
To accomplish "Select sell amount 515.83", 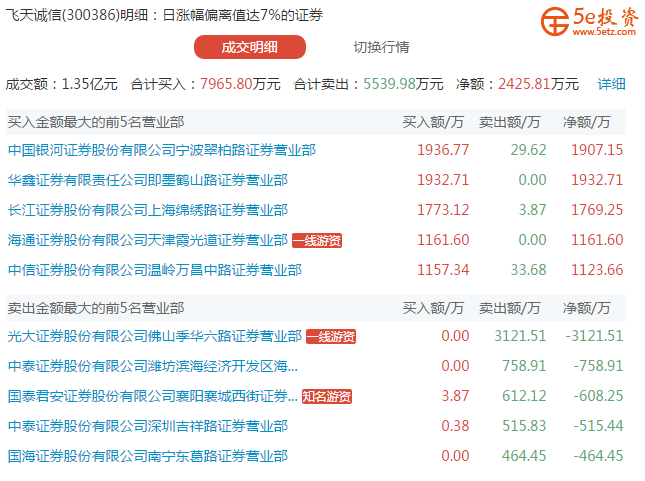I will (524, 426).
